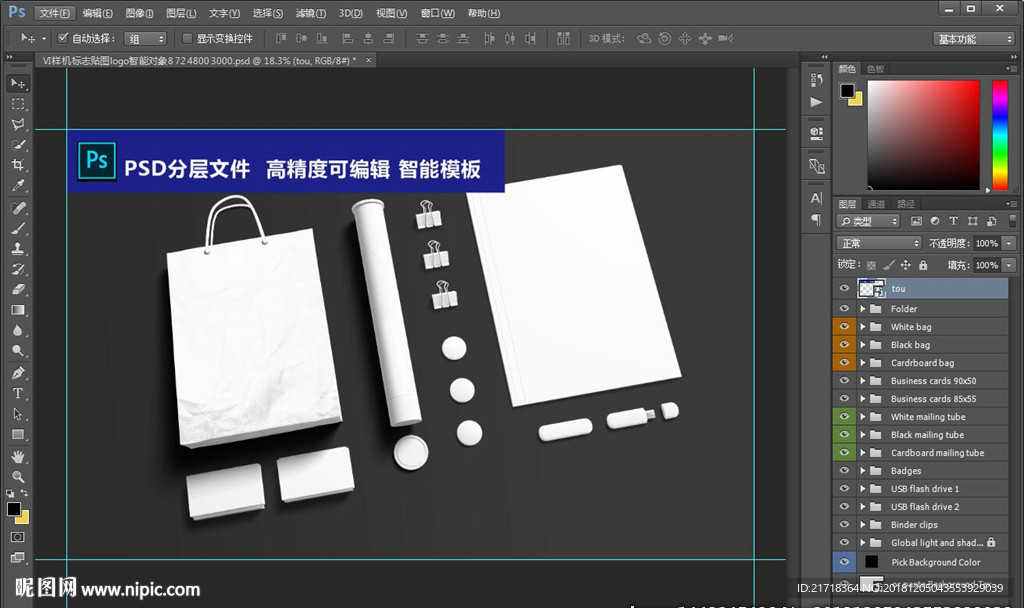Click the rainbow hue slider strip
Screen dimensions: 1024x608
point(999,134)
